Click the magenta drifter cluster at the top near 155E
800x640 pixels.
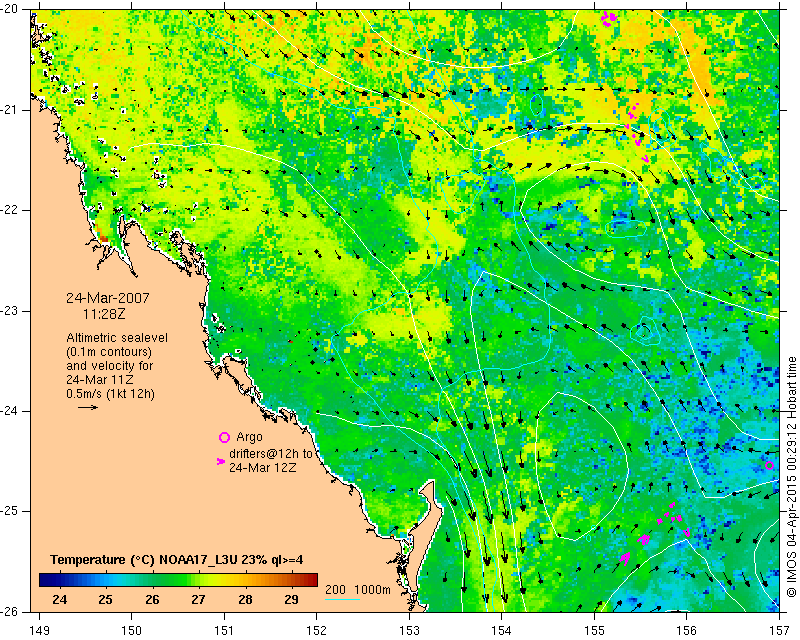(x=609, y=18)
